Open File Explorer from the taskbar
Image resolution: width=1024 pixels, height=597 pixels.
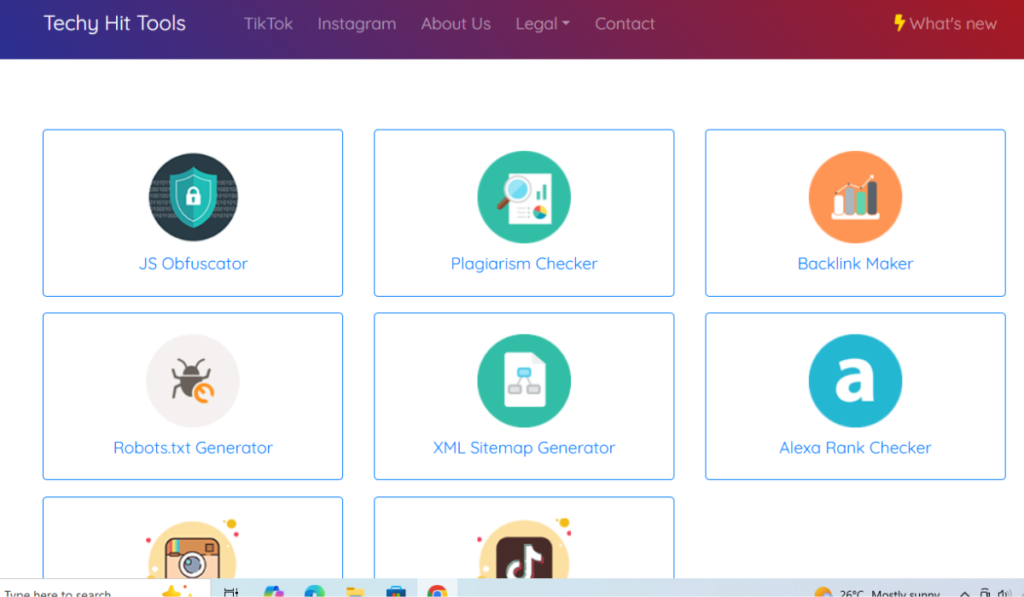click(x=355, y=591)
